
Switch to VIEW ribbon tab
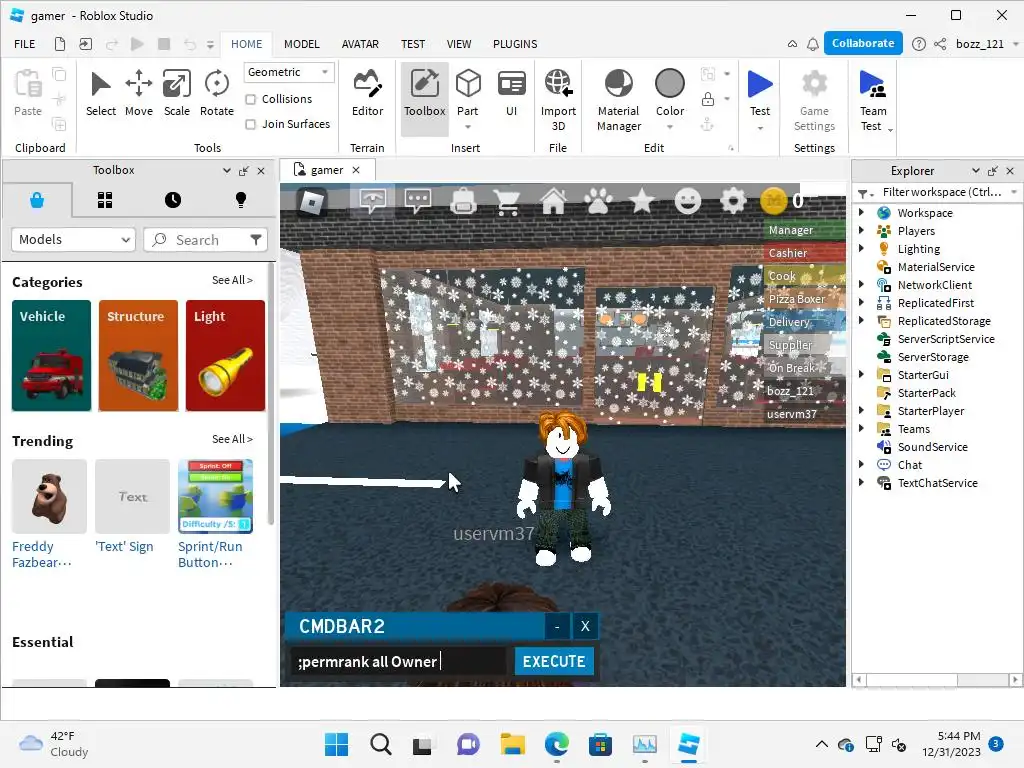point(459,44)
